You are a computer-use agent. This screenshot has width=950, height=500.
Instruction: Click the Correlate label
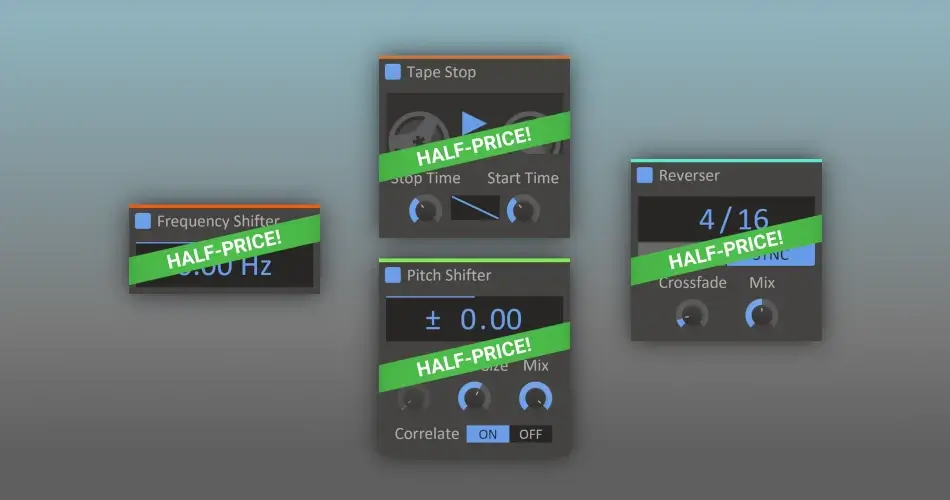(427, 434)
